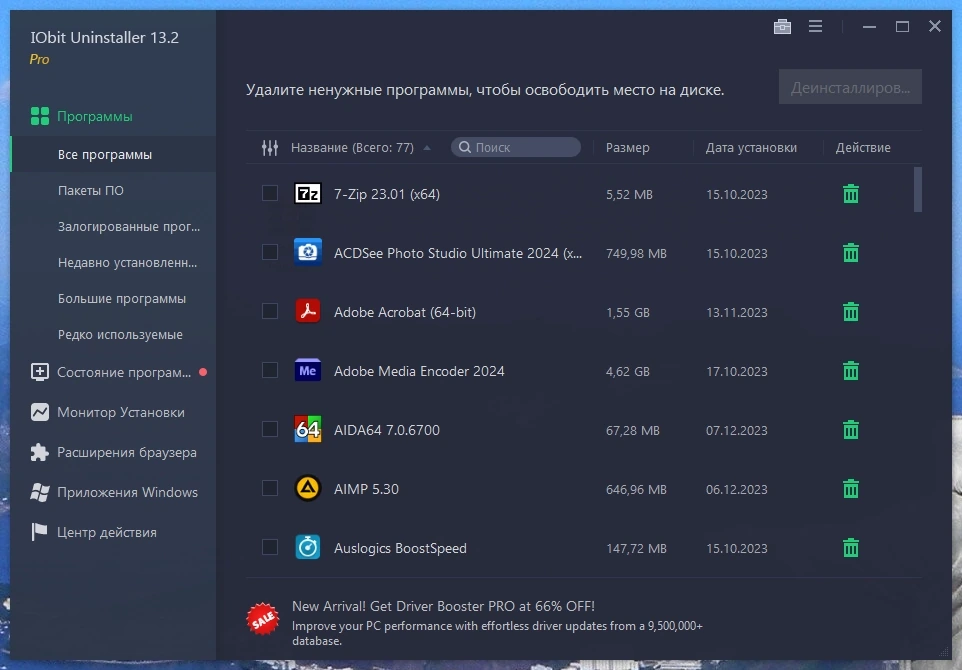This screenshot has width=962, height=670.
Task: Open the hamburger options menu
Action: (x=815, y=26)
